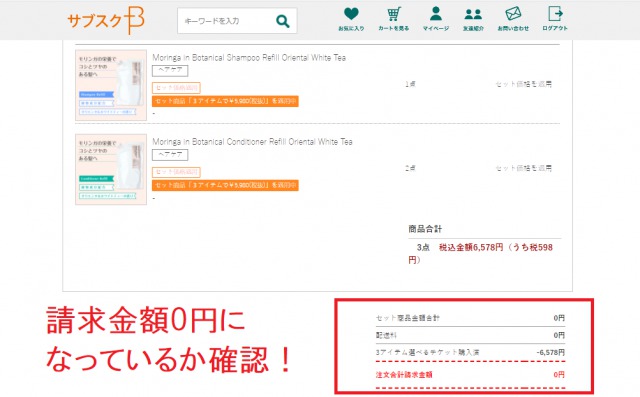Click セット価格適用 badge under Shampoo Refill
Screen dimensions: 640x397
click(x=176, y=88)
